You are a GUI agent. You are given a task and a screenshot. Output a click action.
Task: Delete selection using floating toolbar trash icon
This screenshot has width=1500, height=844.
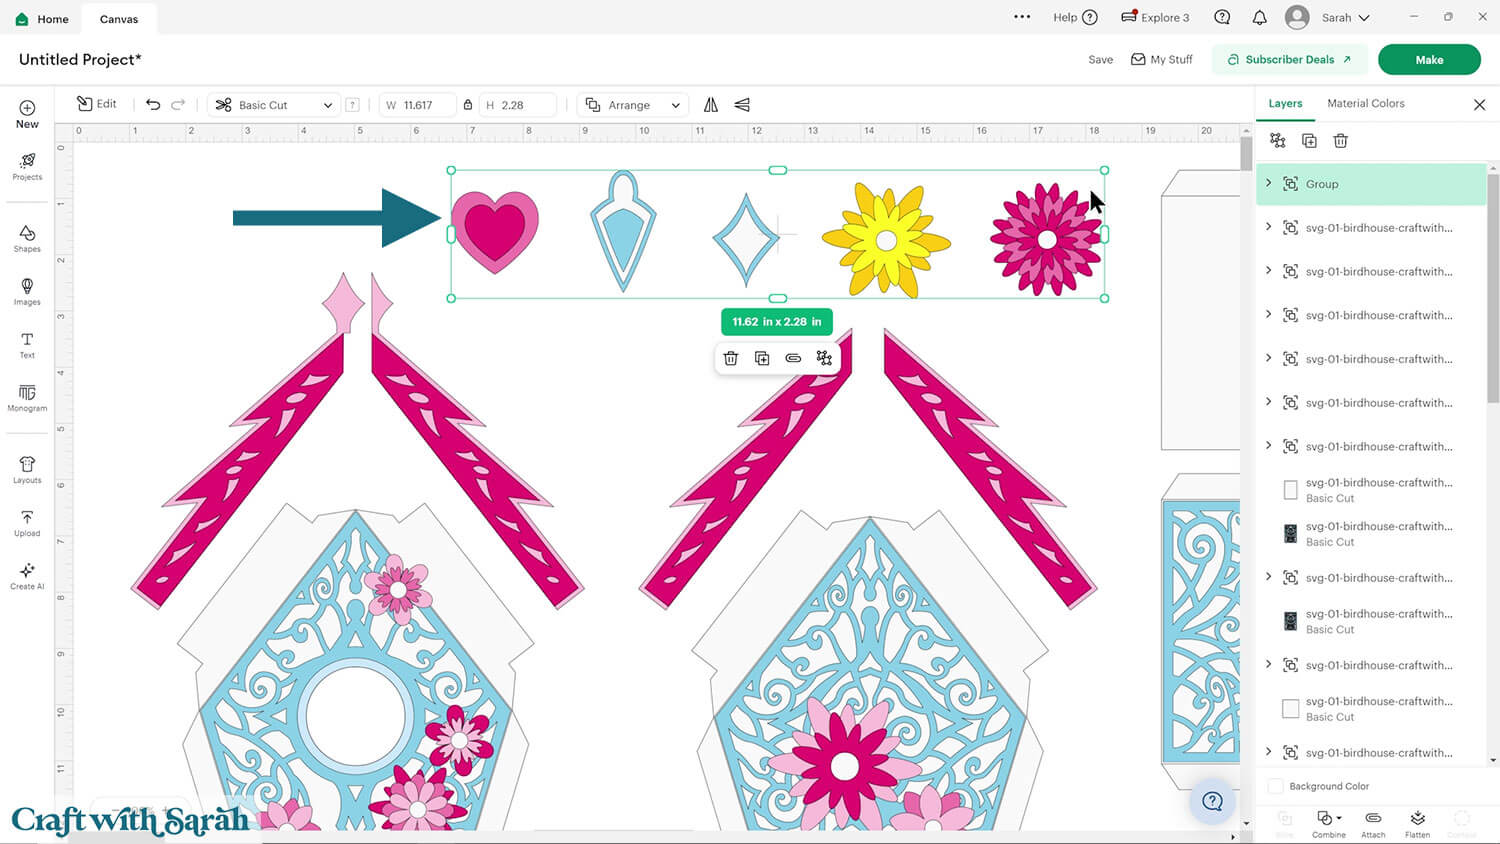tap(731, 358)
